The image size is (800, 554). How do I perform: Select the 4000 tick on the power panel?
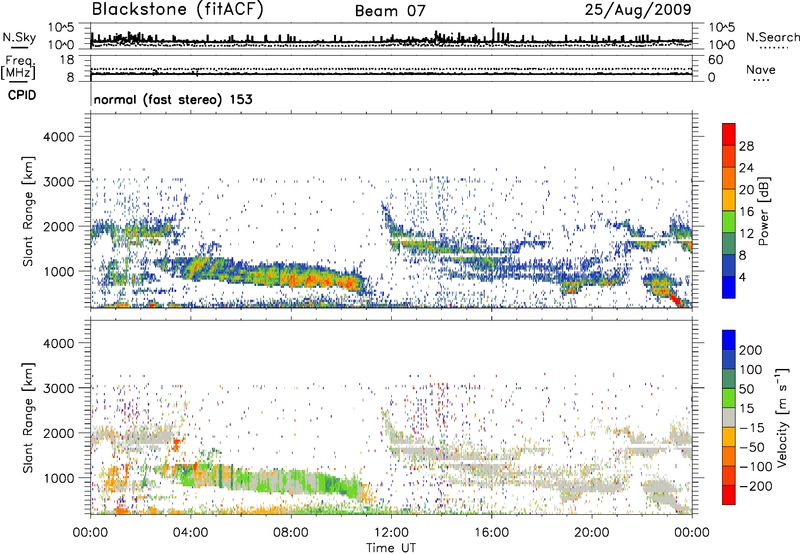pyautogui.click(x=58, y=137)
